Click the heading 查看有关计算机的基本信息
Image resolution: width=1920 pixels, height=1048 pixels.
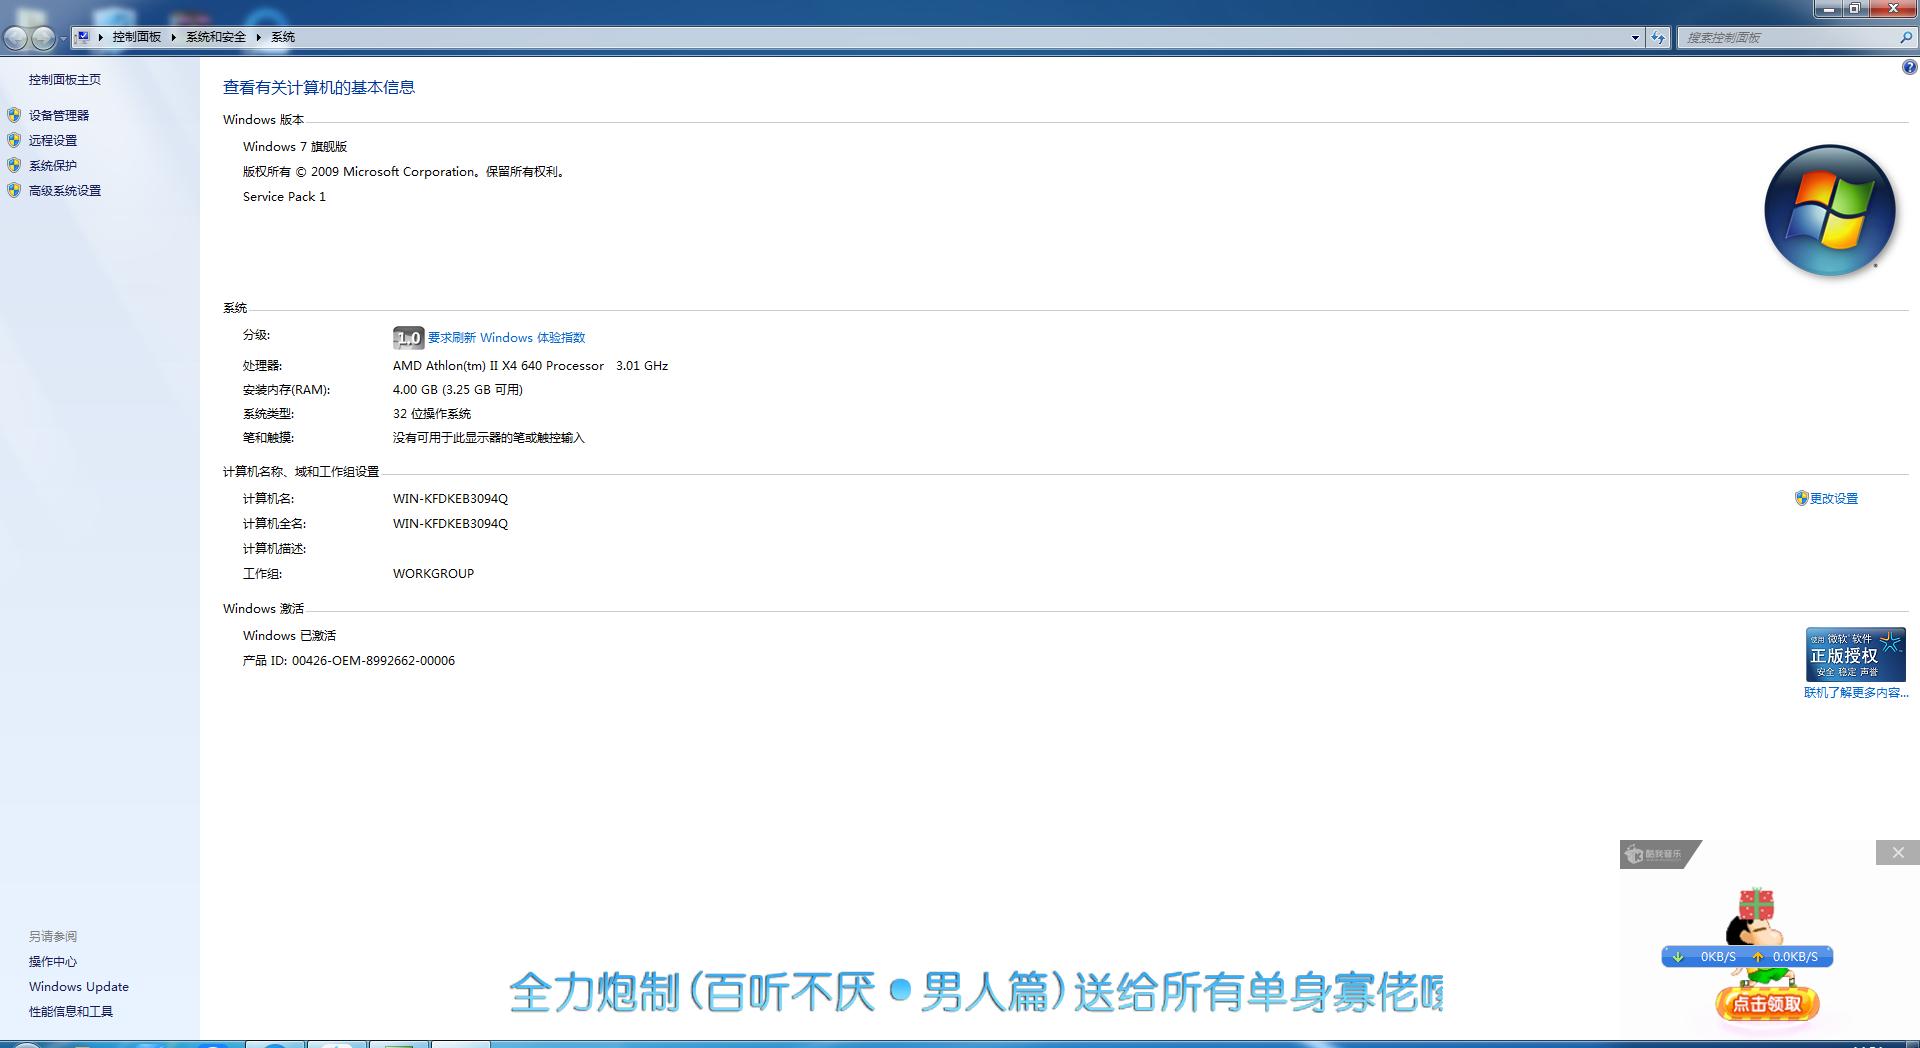319,87
